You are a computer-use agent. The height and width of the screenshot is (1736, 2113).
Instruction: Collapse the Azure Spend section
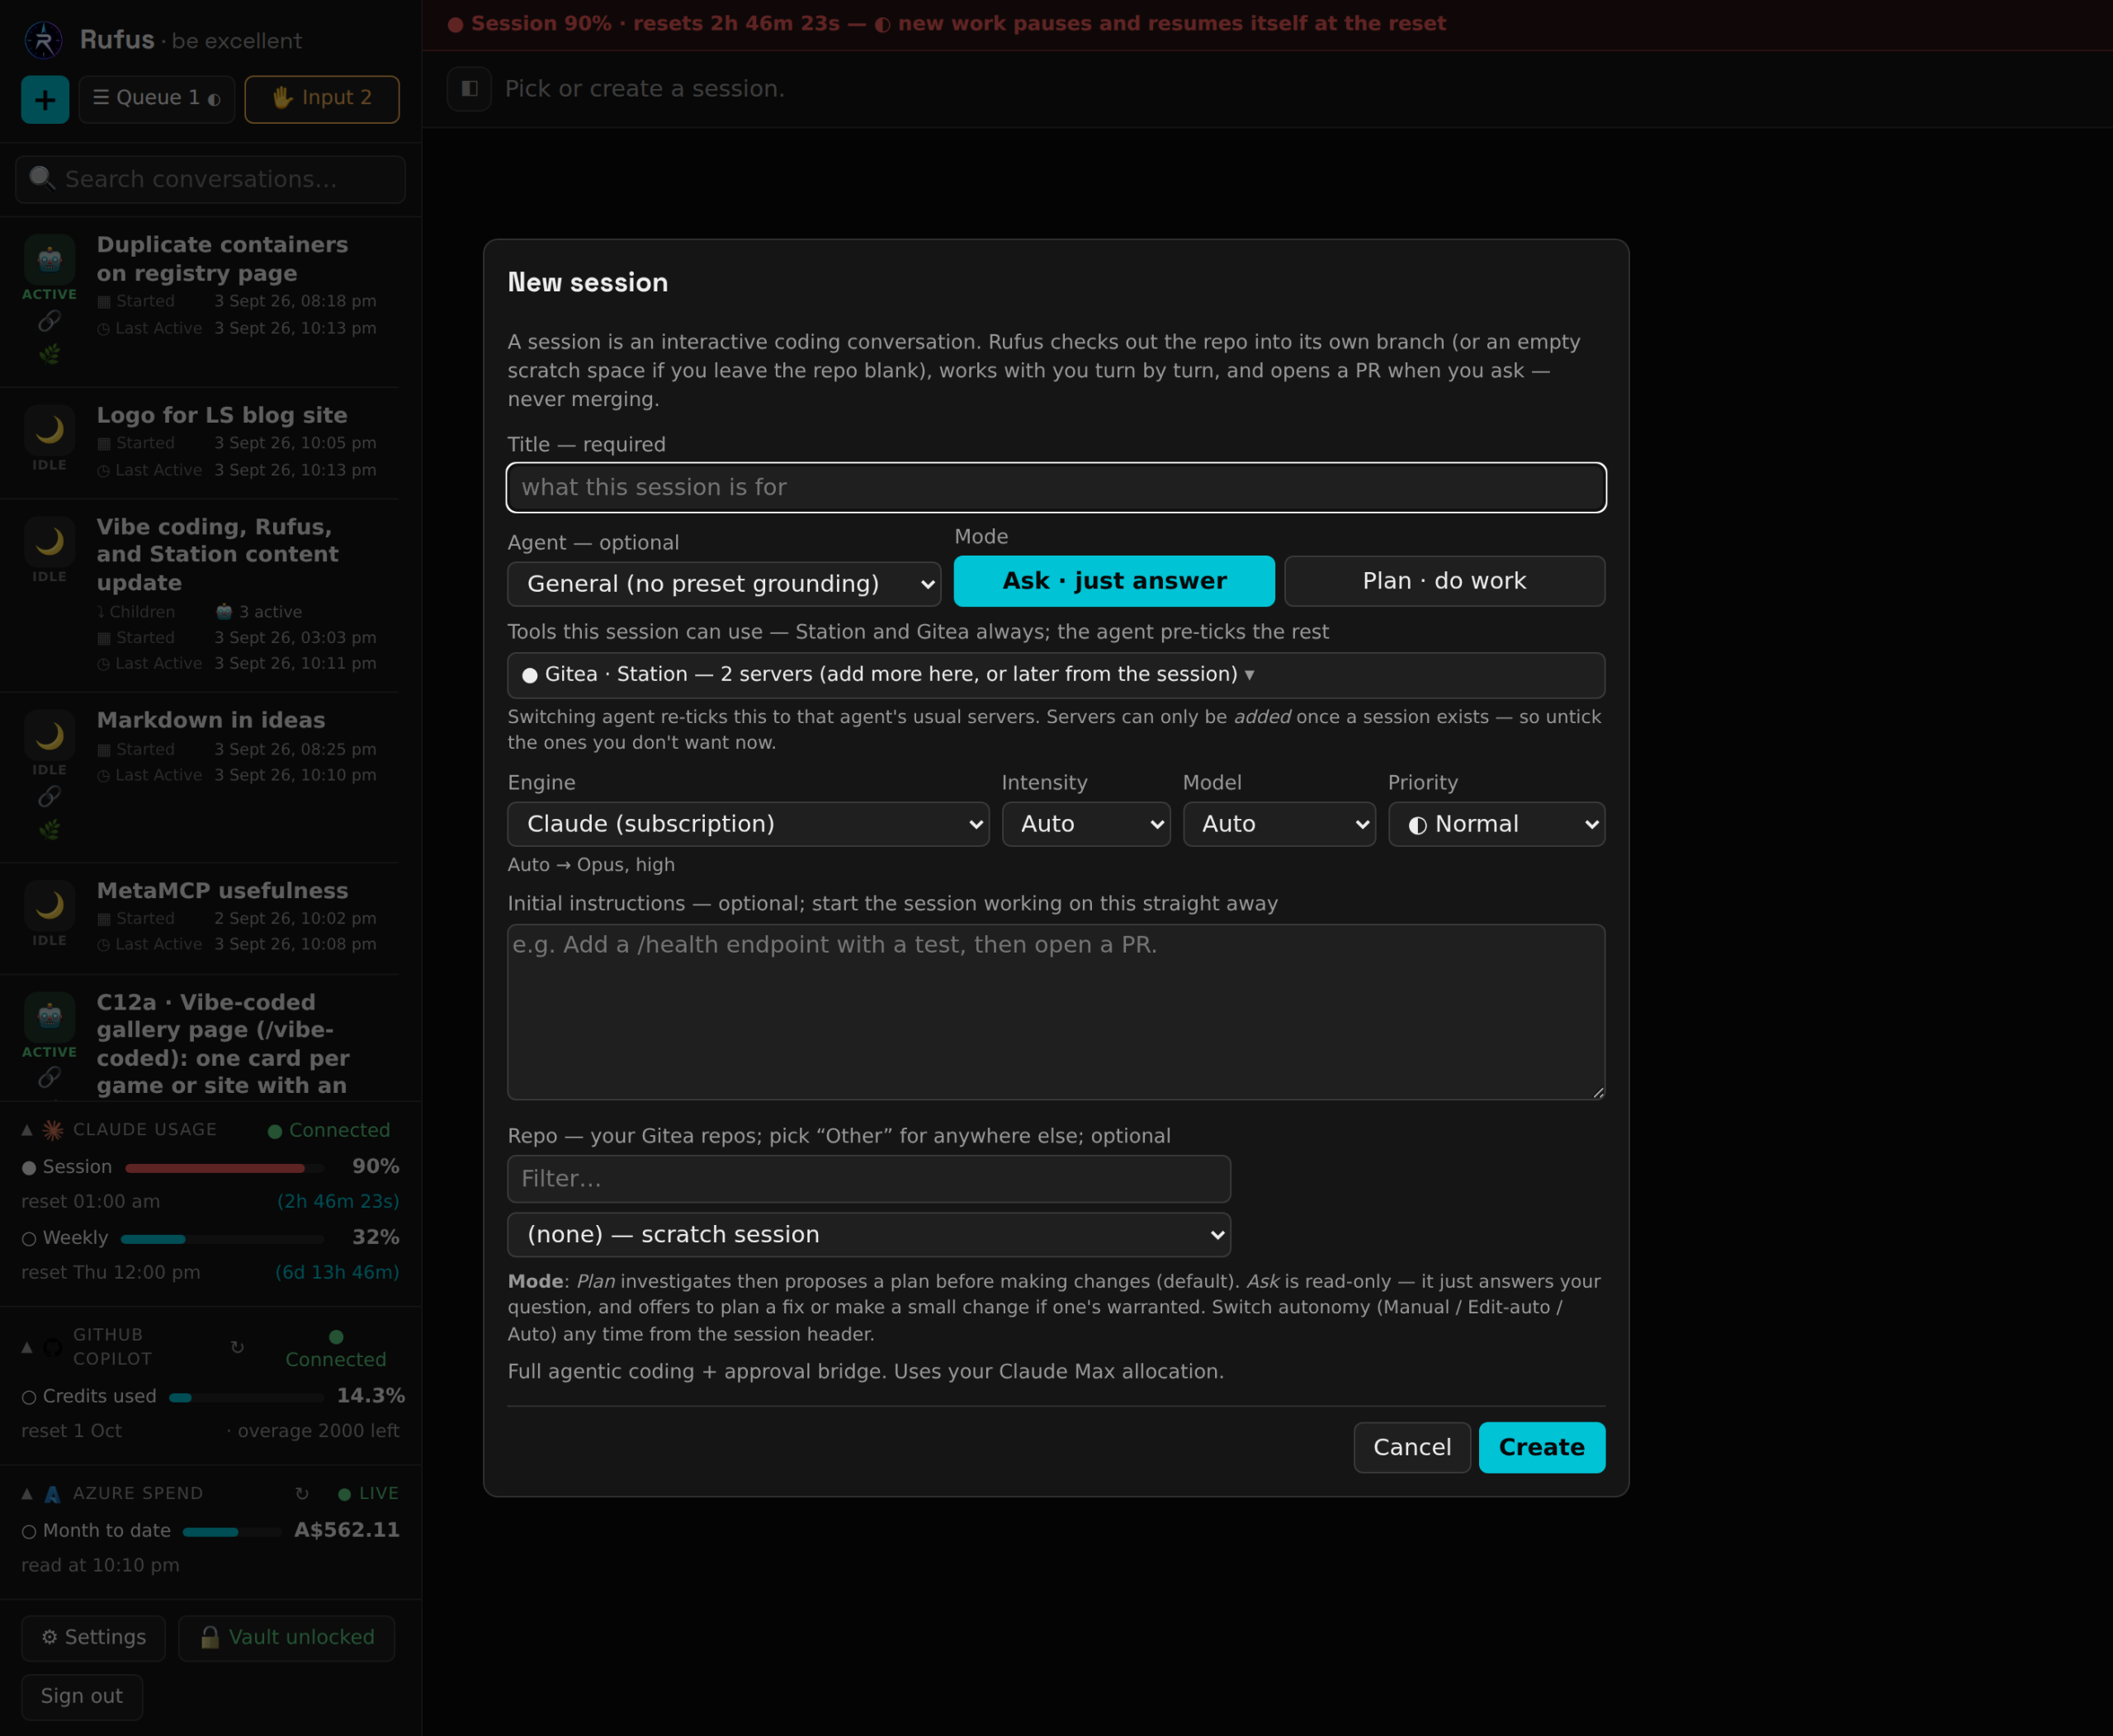27,1493
